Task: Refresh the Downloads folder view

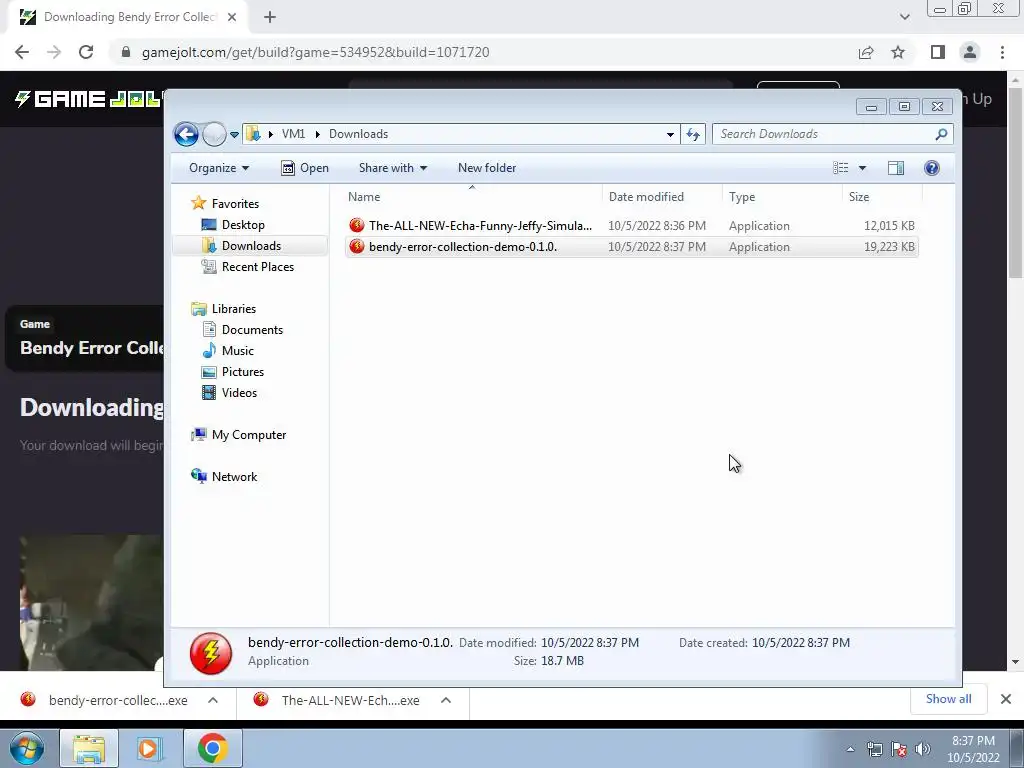Action: click(693, 135)
